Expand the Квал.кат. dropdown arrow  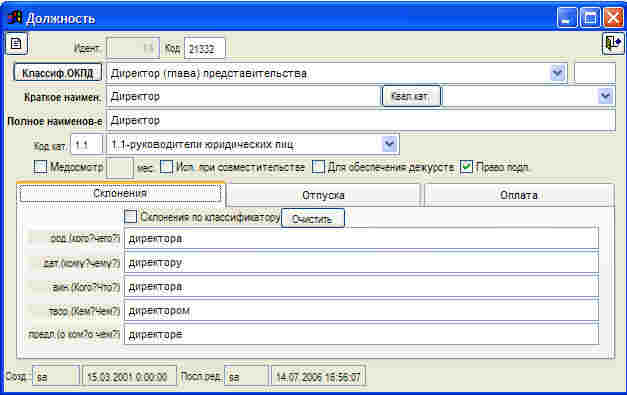605,96
